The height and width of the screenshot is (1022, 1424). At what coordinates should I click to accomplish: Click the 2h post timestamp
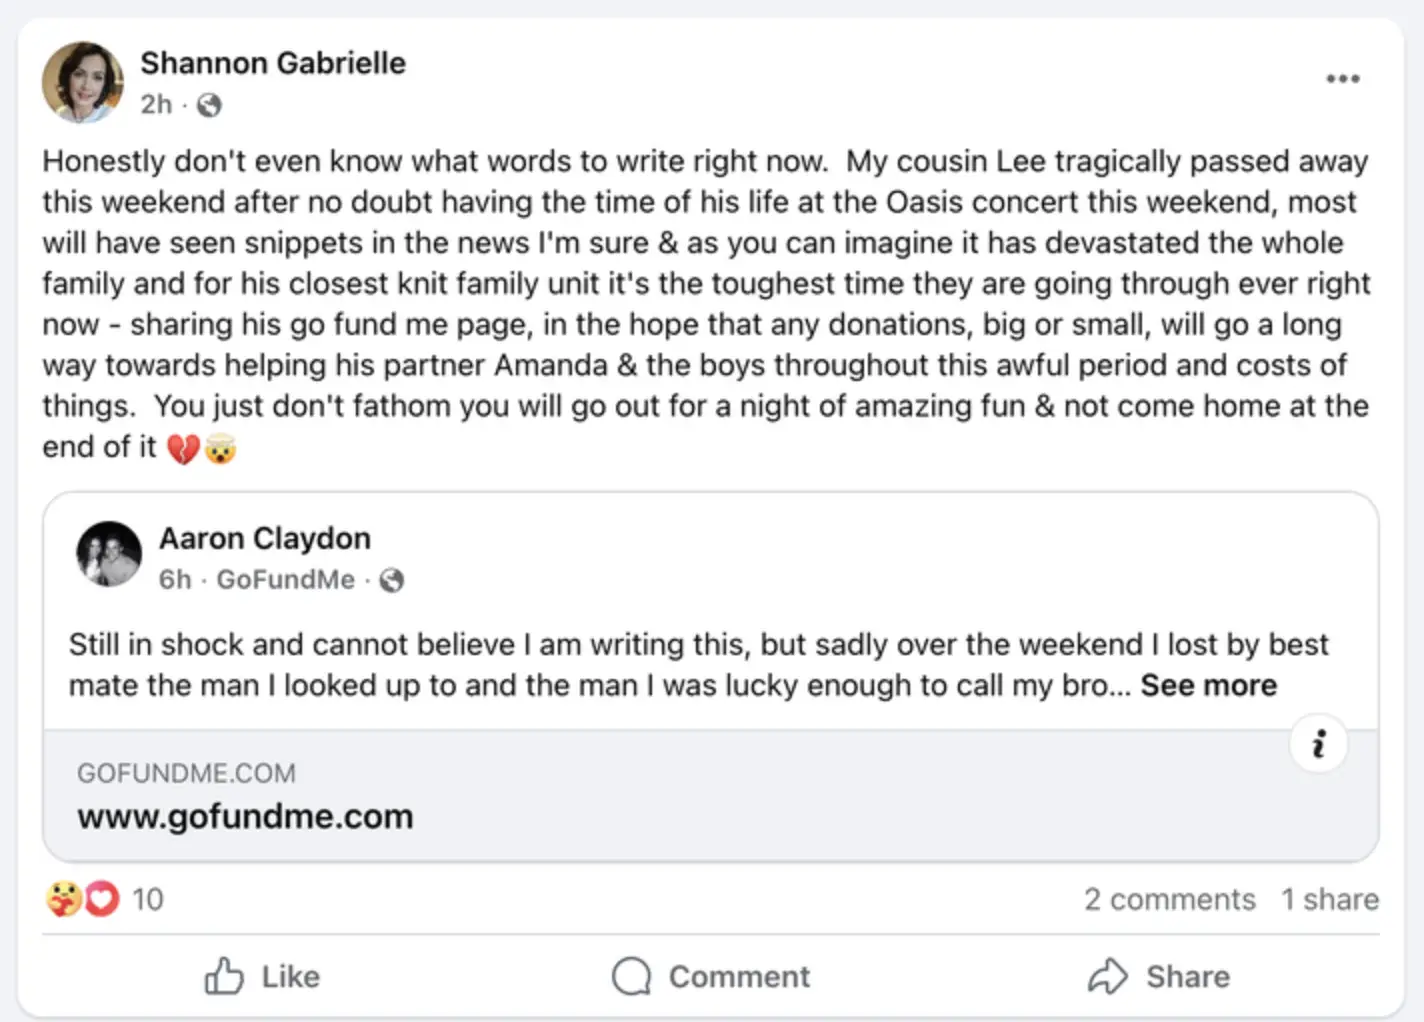155,104
